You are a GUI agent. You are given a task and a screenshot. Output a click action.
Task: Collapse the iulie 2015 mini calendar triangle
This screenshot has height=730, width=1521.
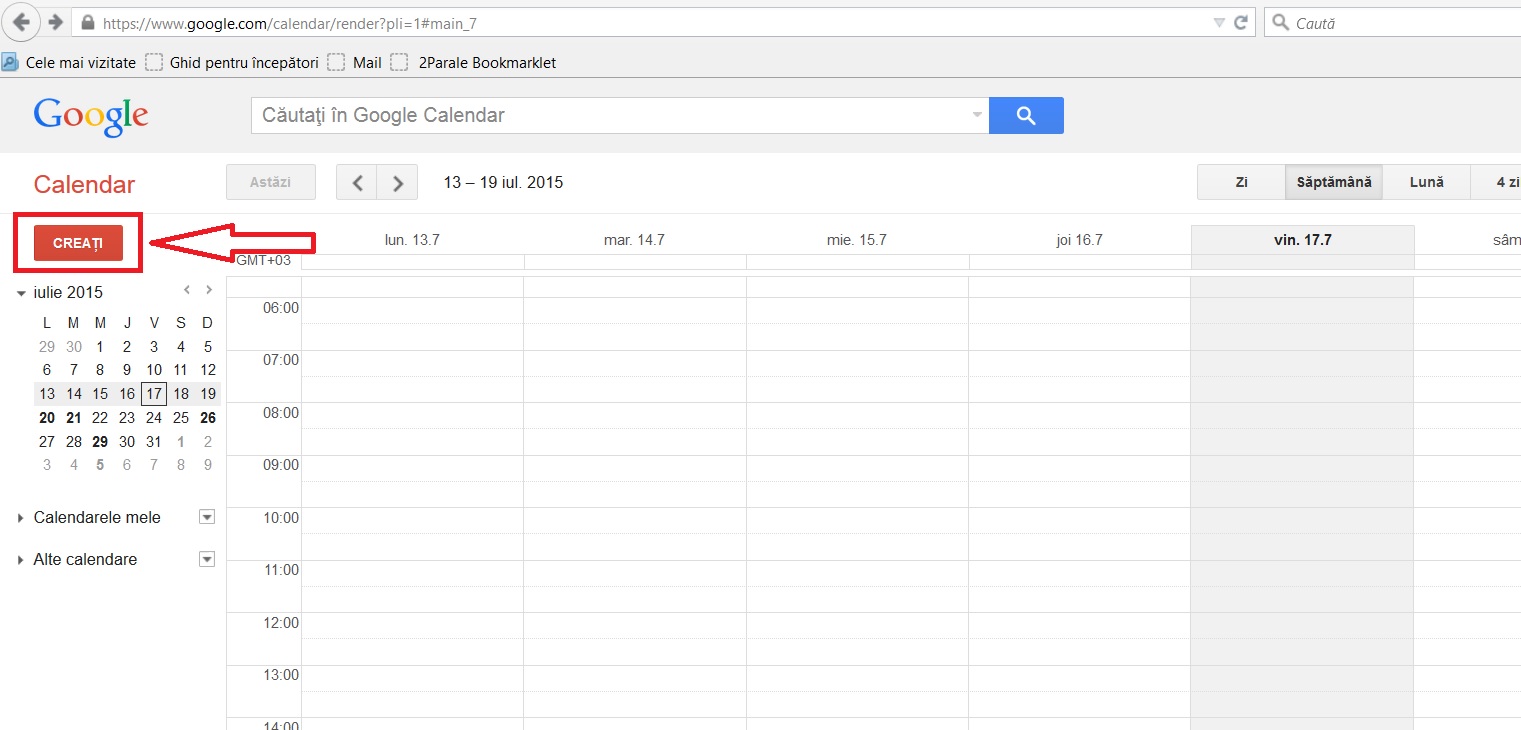[x=21, y=293]
